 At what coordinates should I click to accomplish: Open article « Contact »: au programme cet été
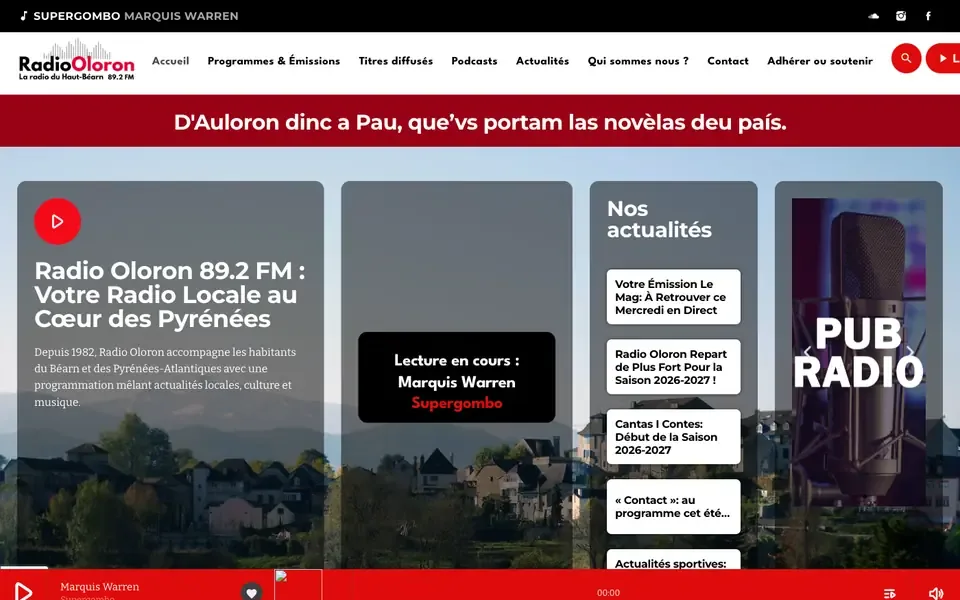pyautogui.click(x=673, y=506)
